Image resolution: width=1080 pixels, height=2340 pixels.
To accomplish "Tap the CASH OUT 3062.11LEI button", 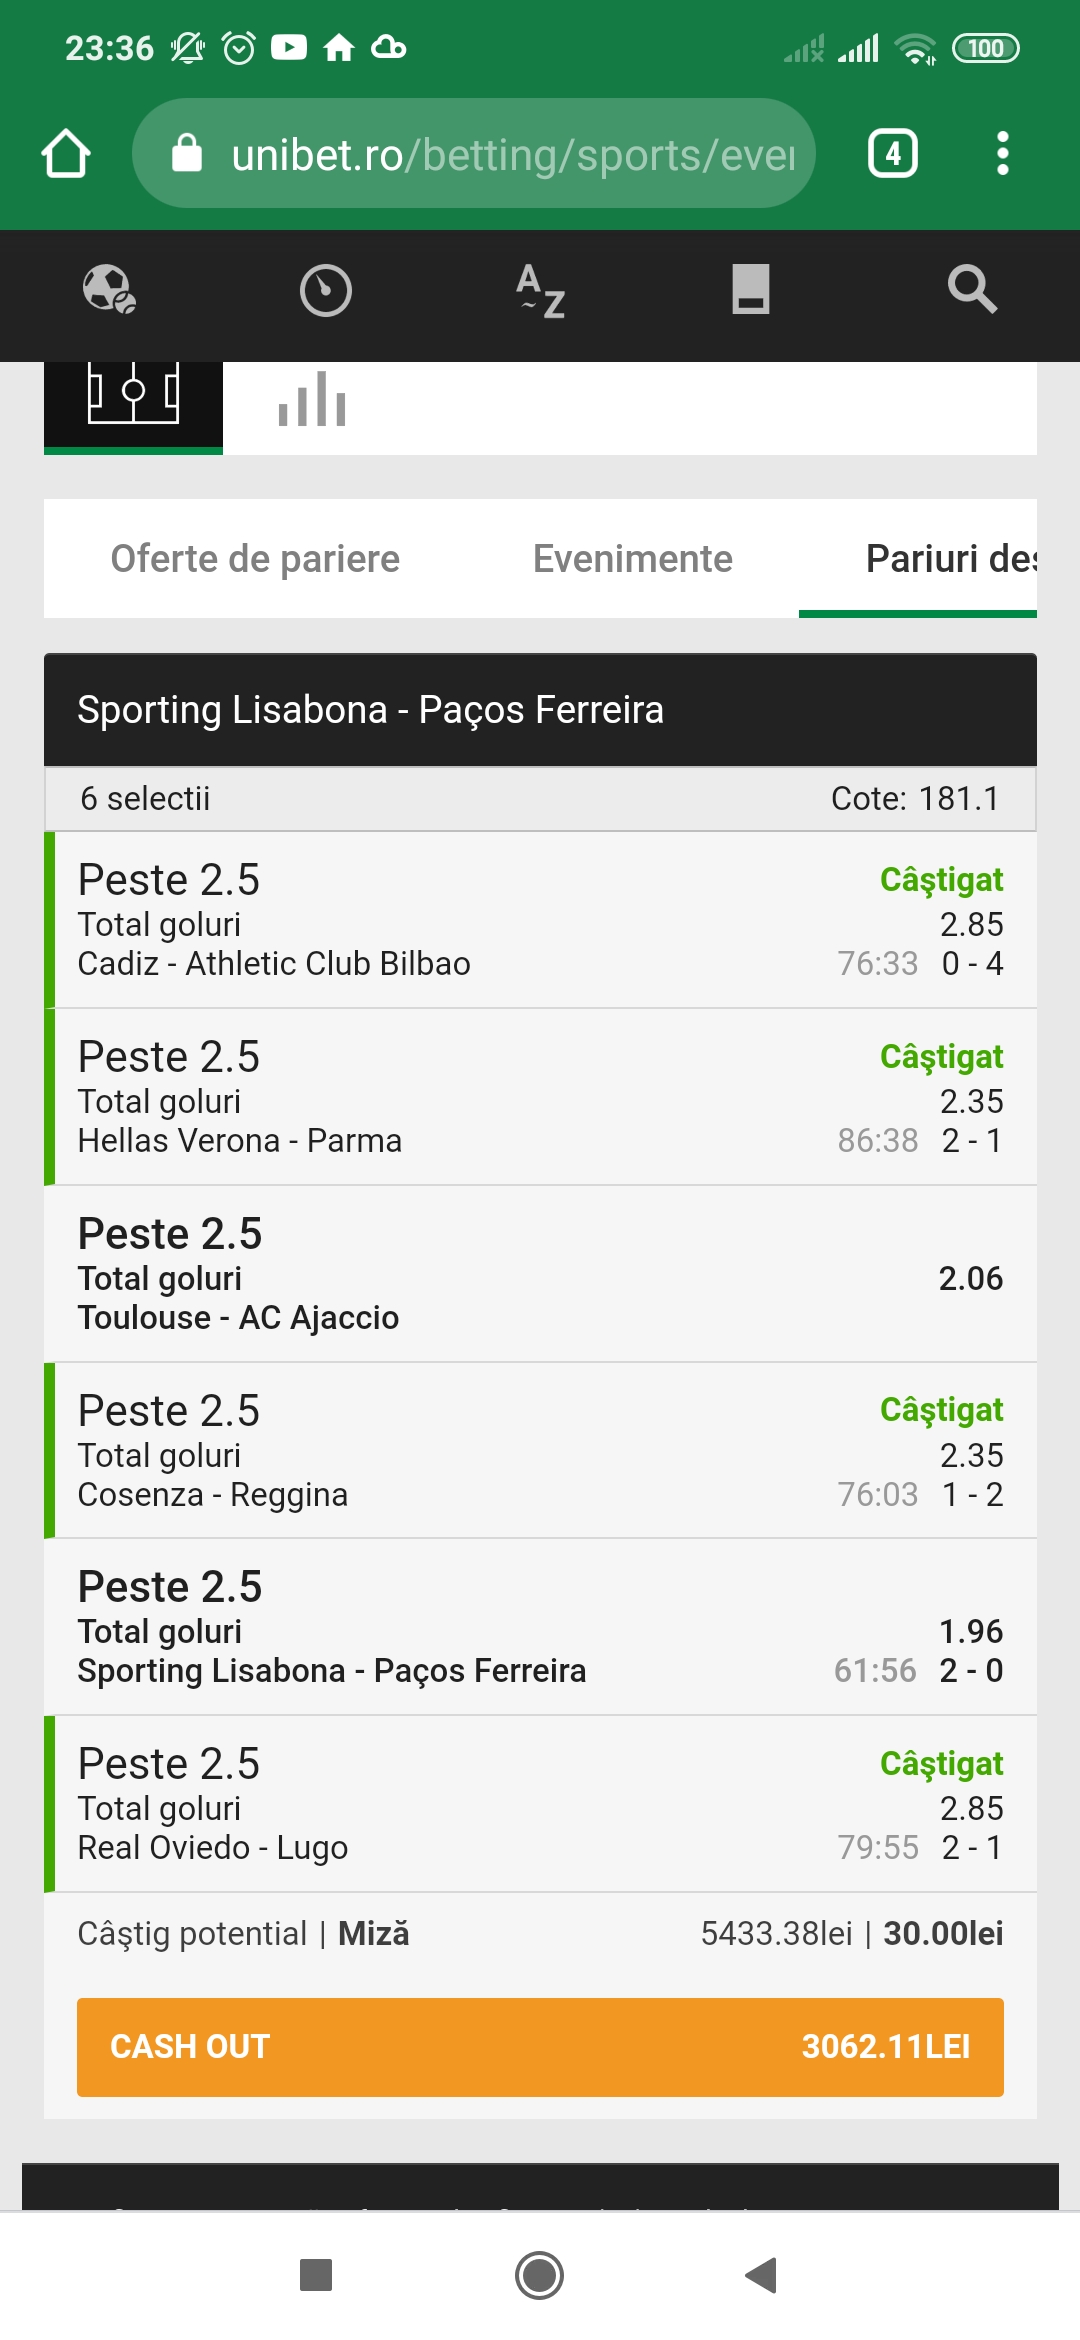I will pyautogui.click(x=540, y=2047).
